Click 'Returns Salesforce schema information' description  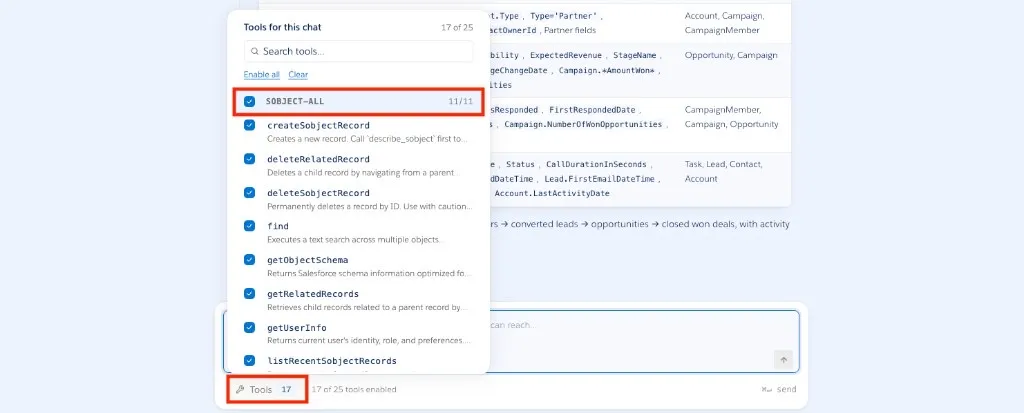pos(369,274)
